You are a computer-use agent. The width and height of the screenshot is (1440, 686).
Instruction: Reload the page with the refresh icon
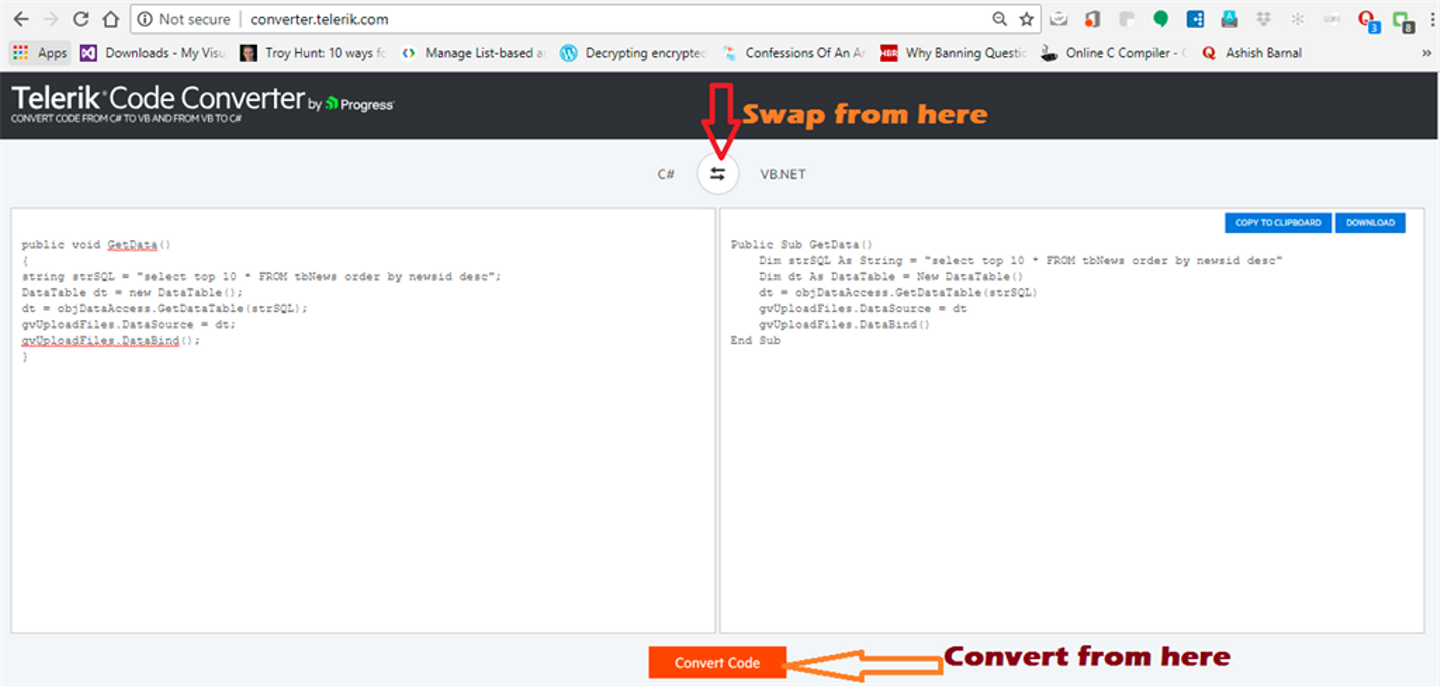pos(81,19)
